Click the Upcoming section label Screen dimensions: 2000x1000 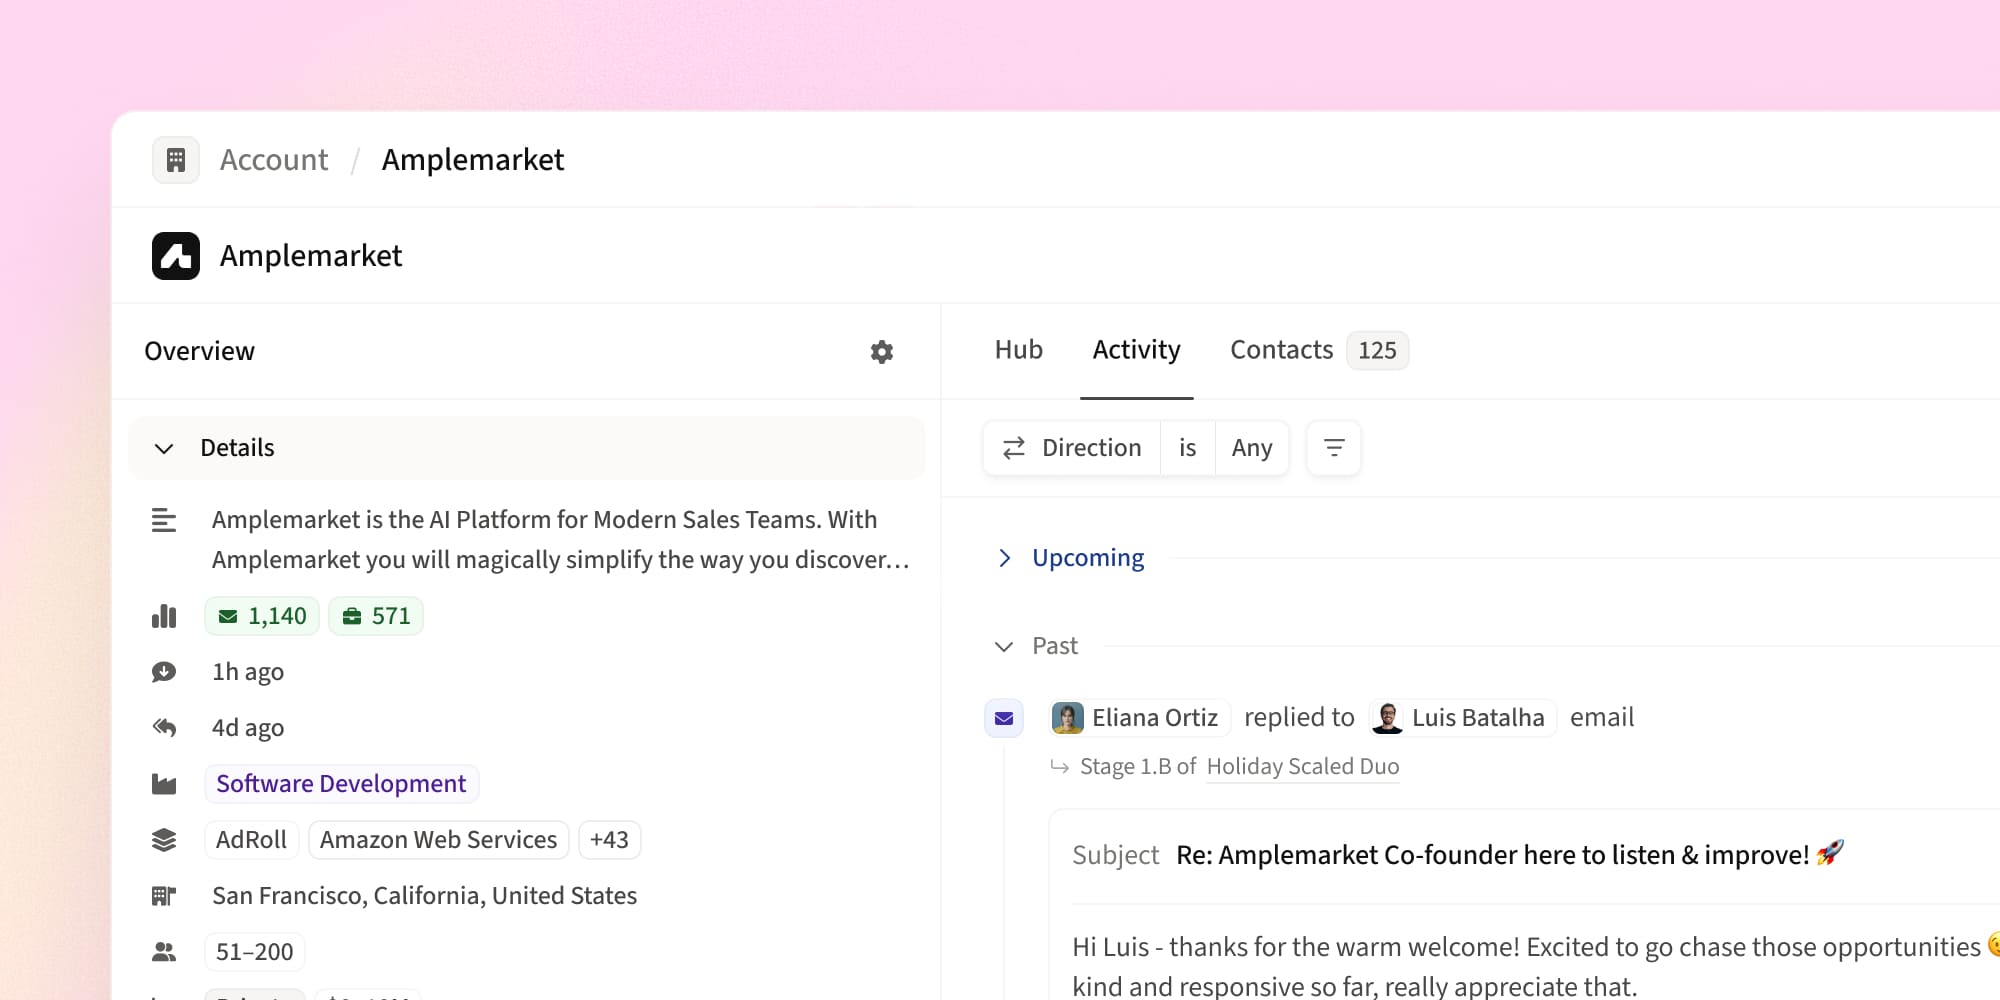1088,558
